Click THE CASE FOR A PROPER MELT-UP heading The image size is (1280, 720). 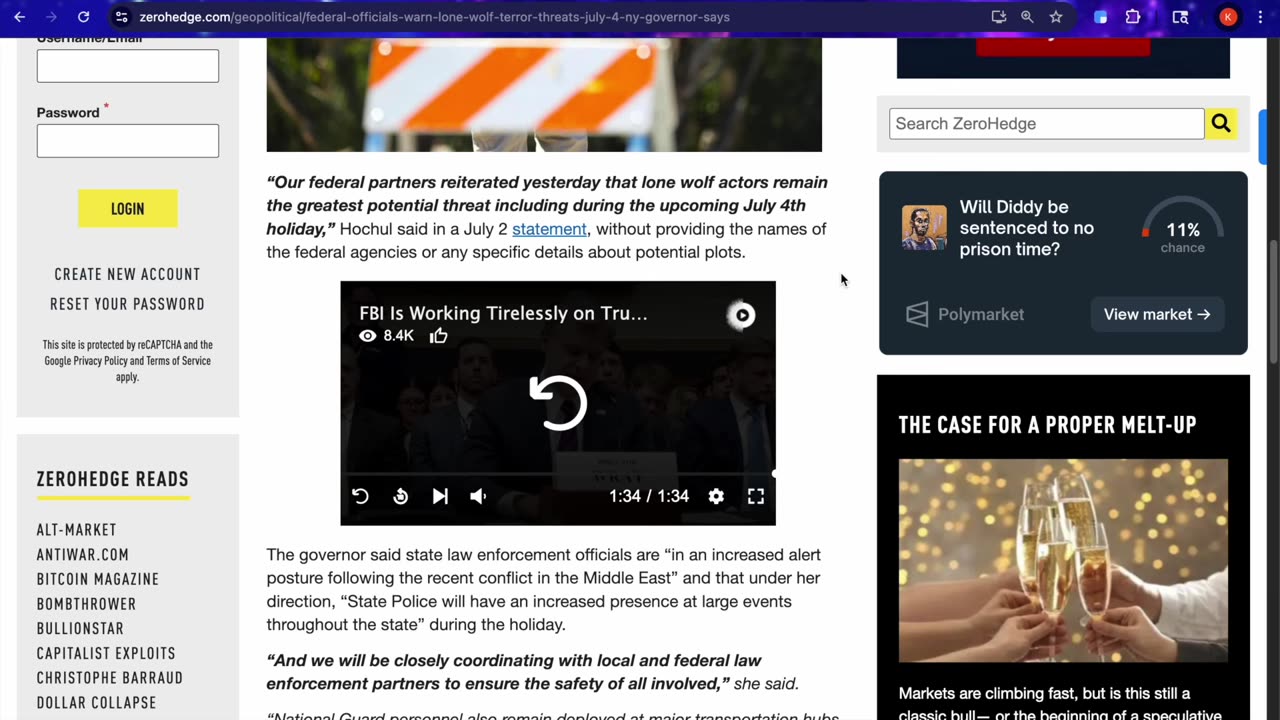(x=1047, y=425)
